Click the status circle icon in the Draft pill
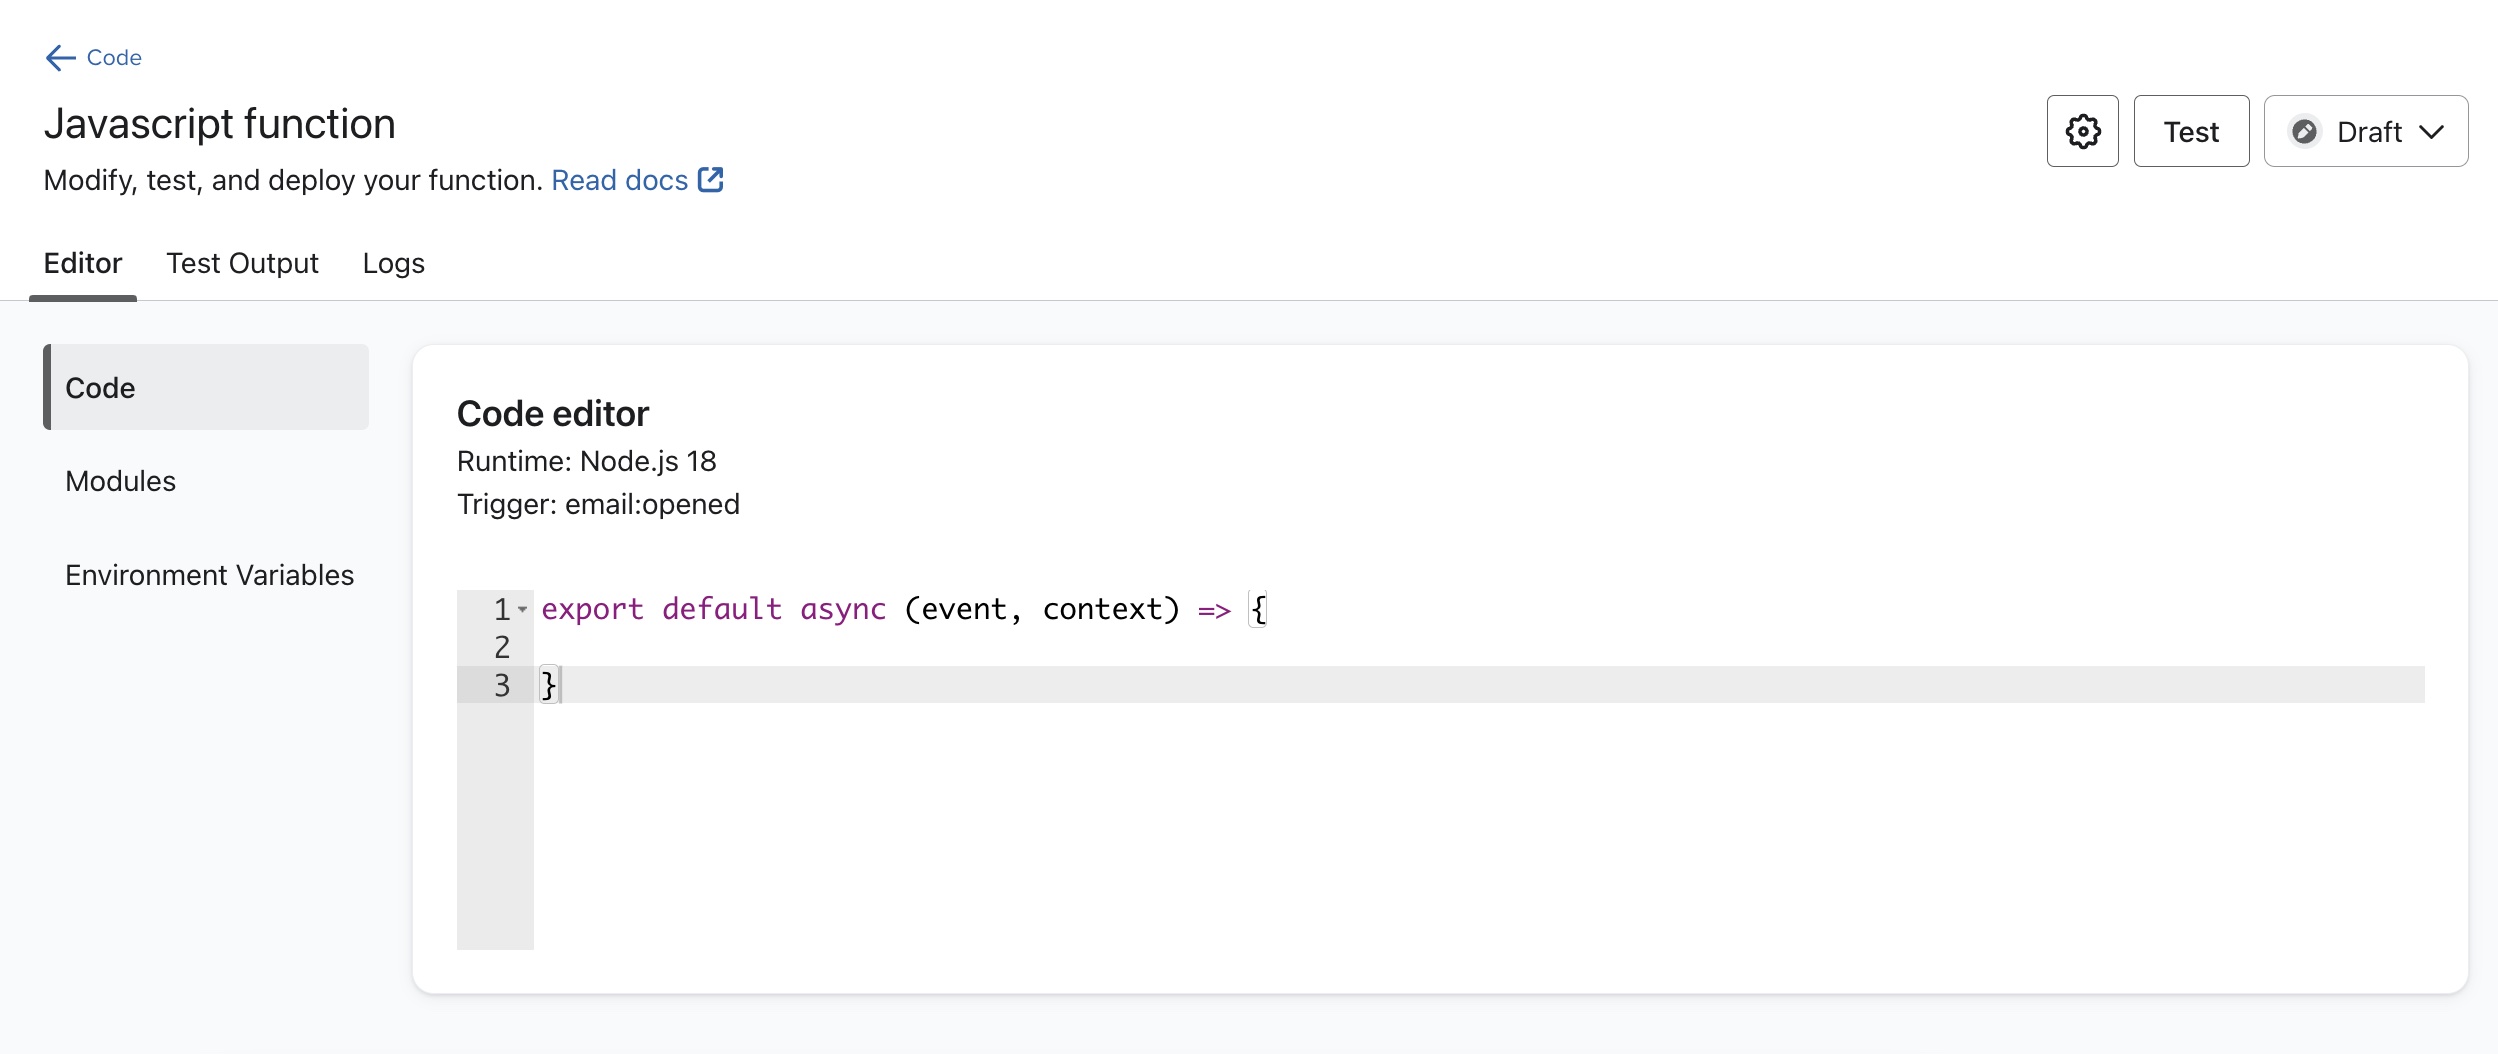This screenshot has width=2498, height=1054. [x=2306, y=130]
